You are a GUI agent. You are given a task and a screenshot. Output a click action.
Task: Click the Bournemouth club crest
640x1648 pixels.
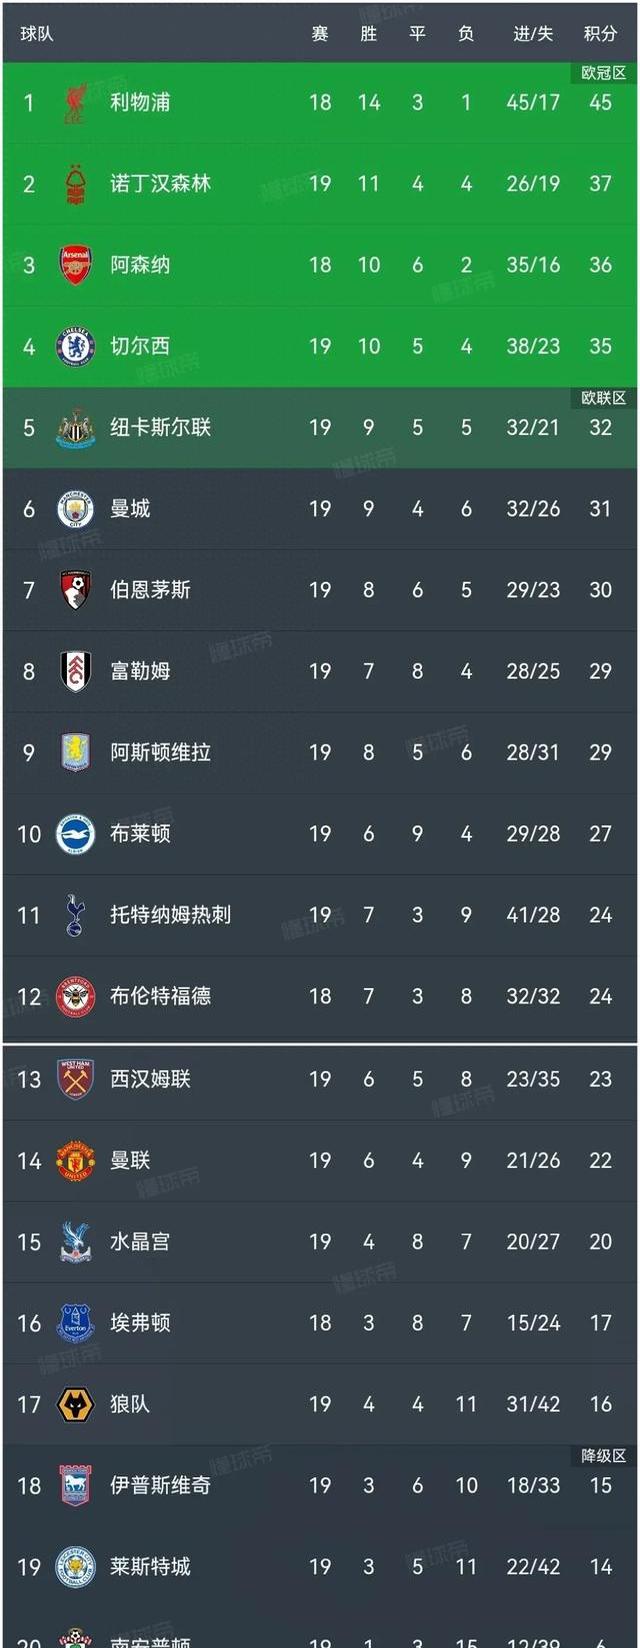click(x=75, y=590)
